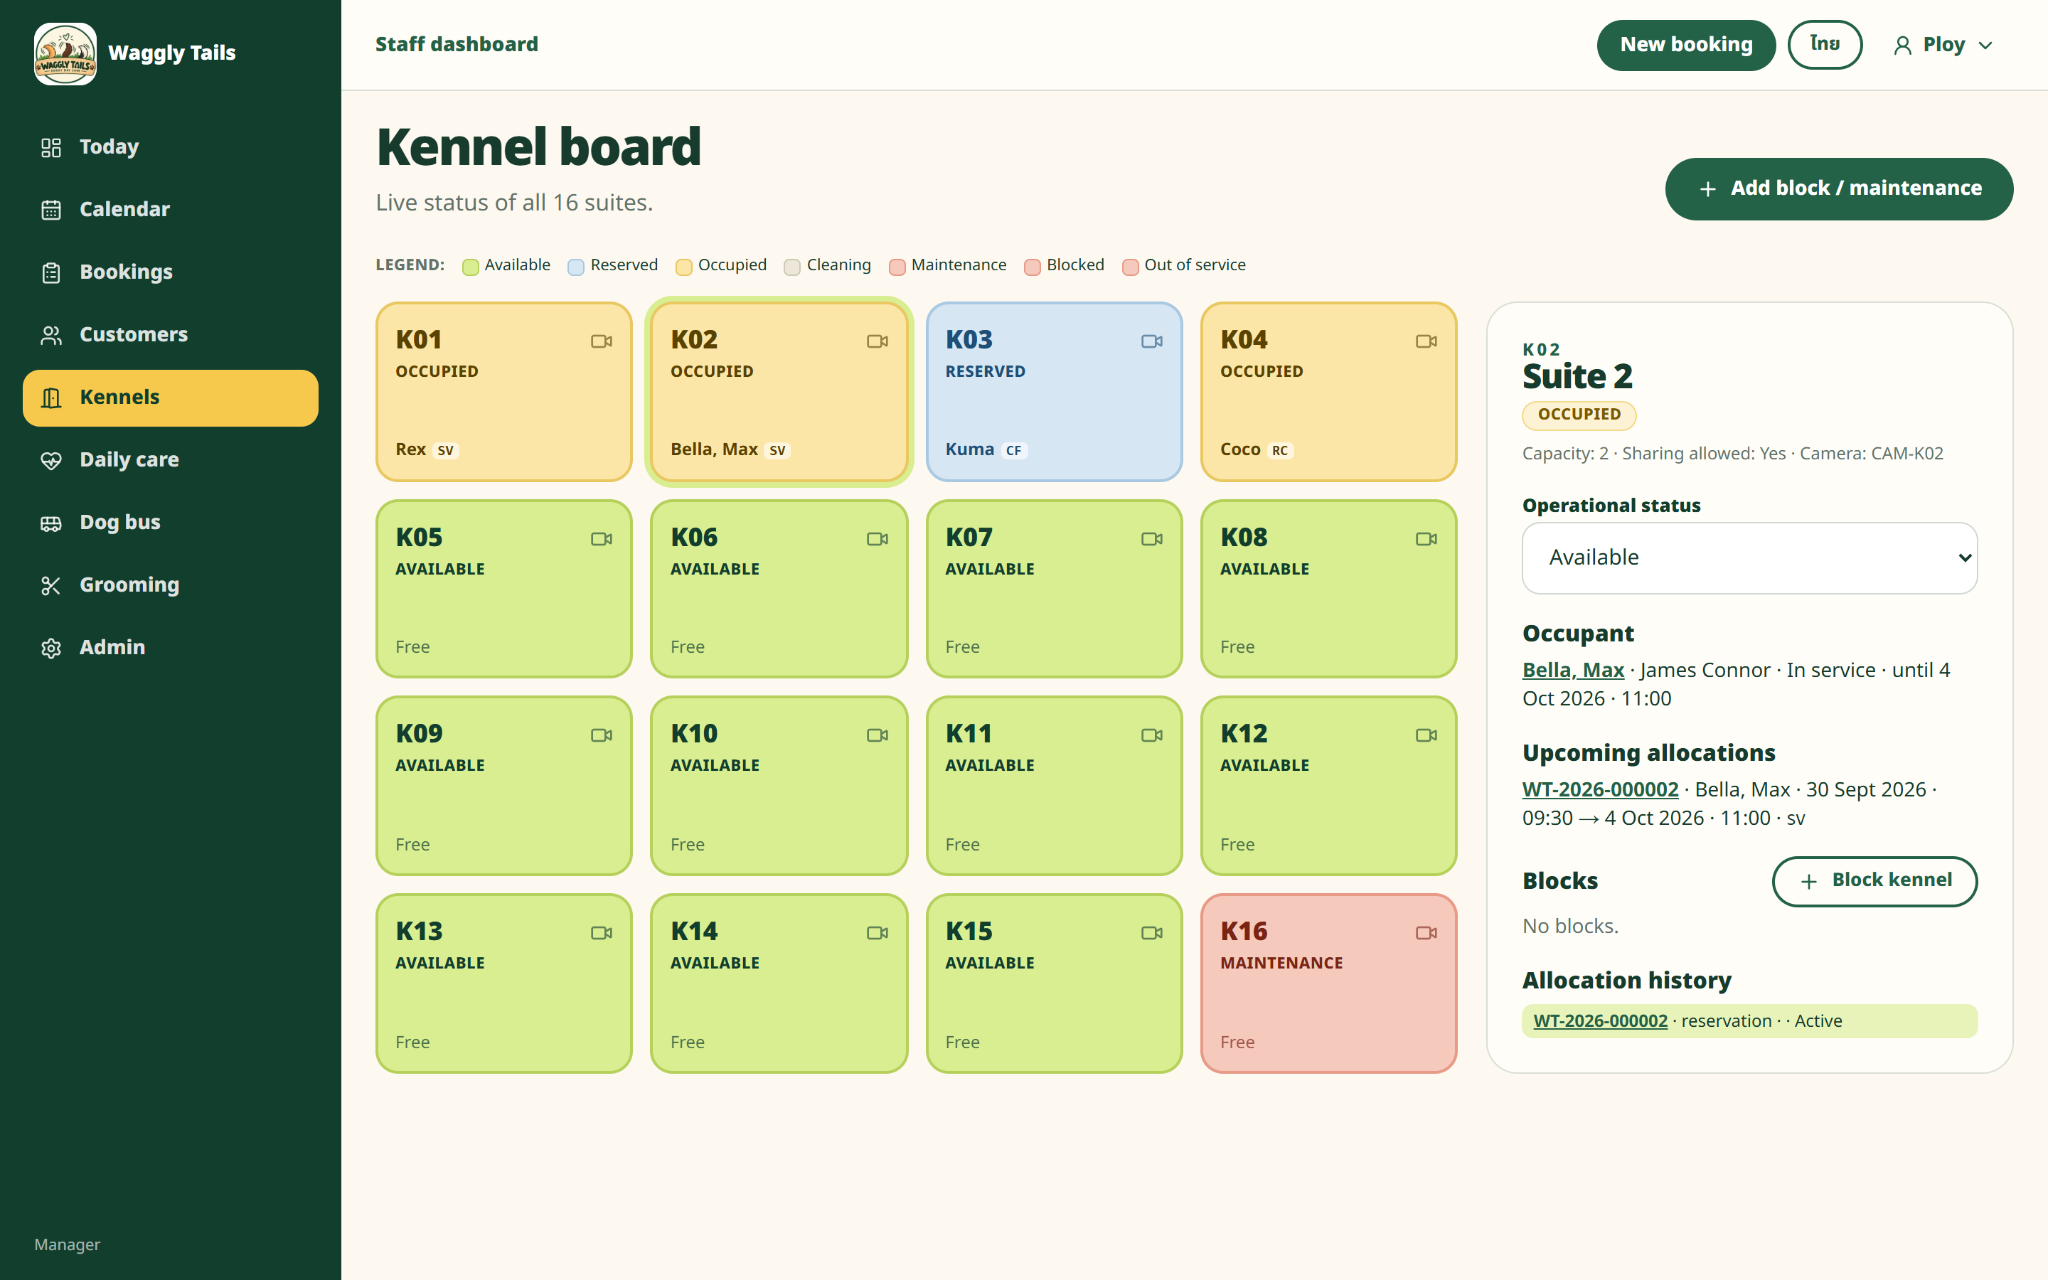
Task: Open the Operational status dropdown
Action: coord(1749,558)
